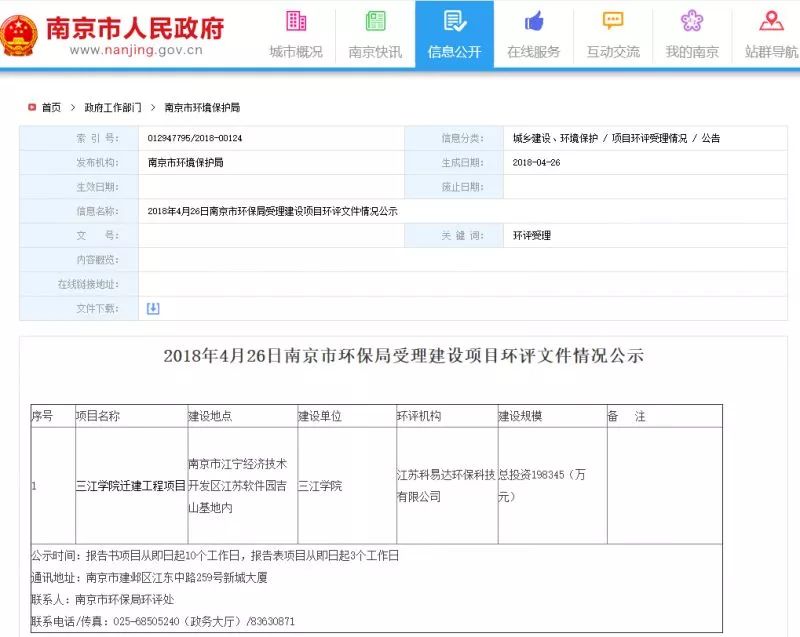Open the 站群导航 tab label
800x637 pixels.
coord(771,52)
